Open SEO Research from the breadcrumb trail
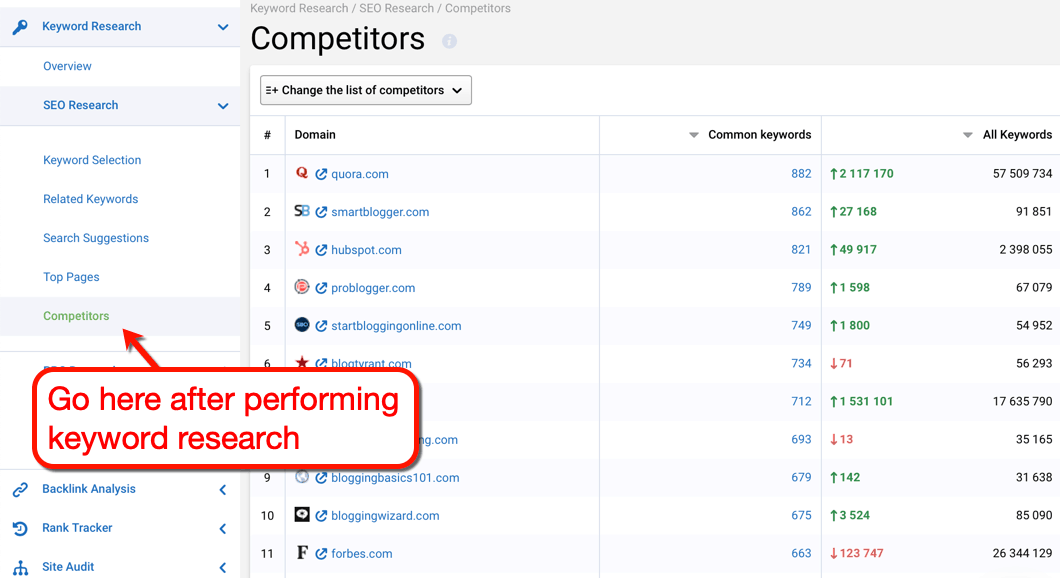 point(396,8)
